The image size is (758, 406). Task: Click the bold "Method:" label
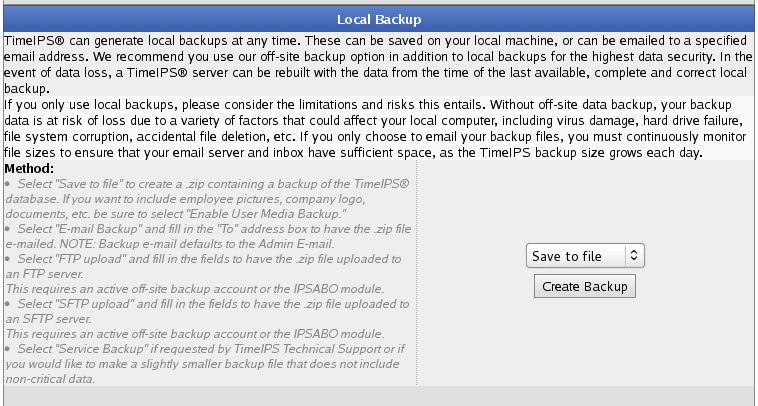tap(29, 169)
